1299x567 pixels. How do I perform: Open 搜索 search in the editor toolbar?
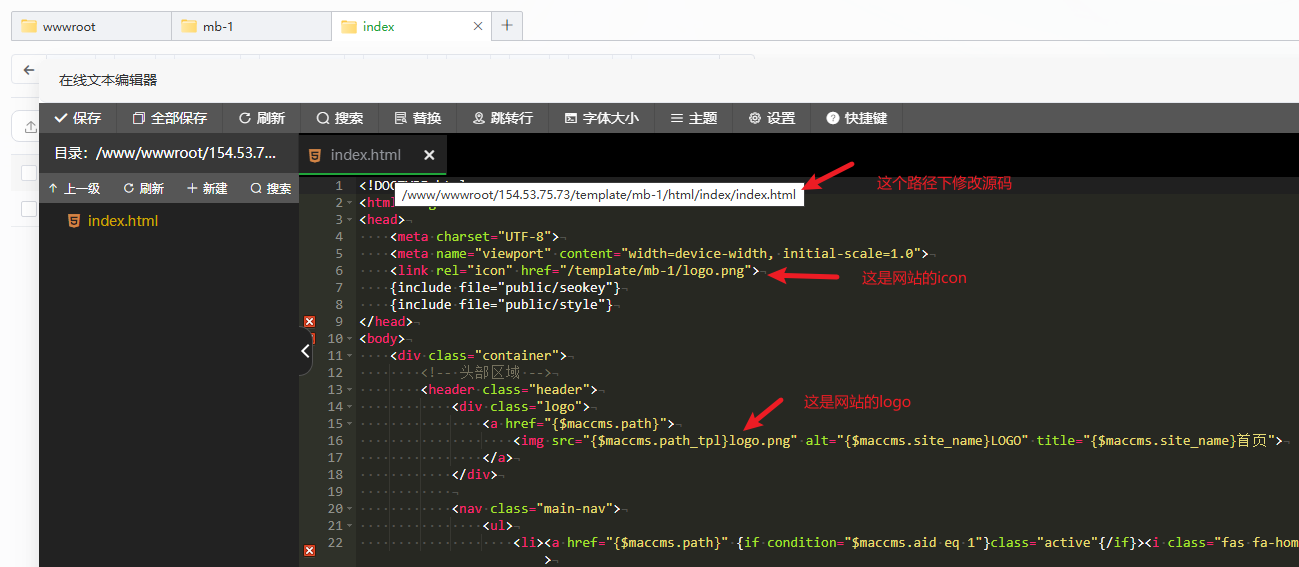point(339,118)
